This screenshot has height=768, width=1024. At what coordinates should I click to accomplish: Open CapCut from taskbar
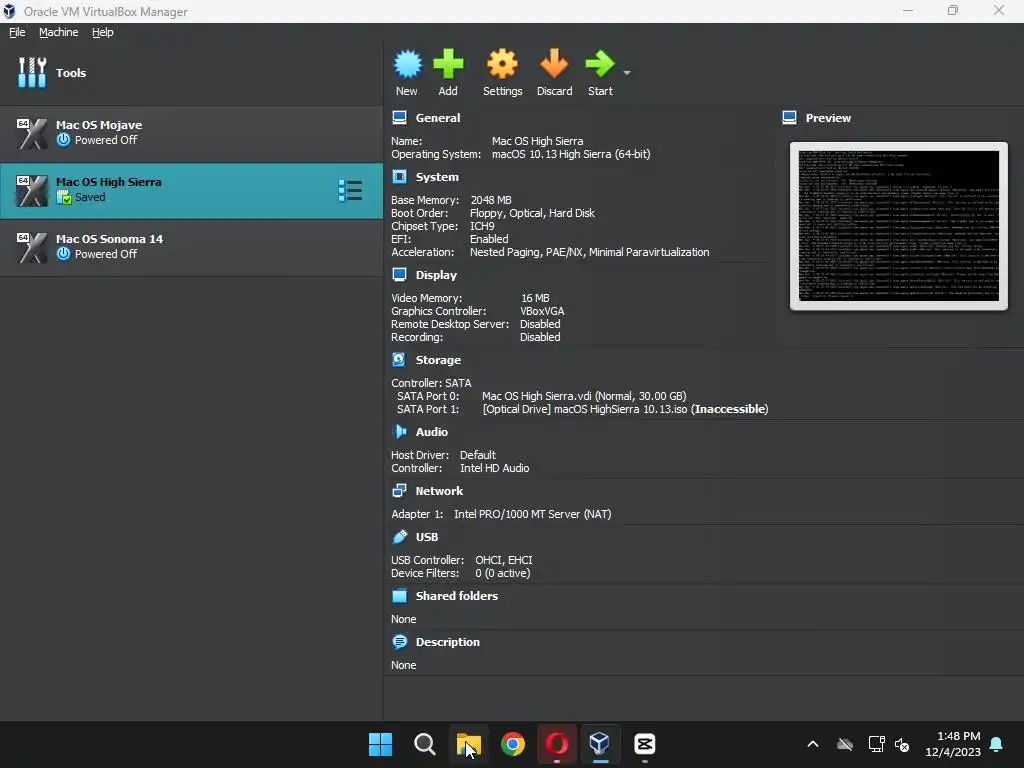[644, 744]
